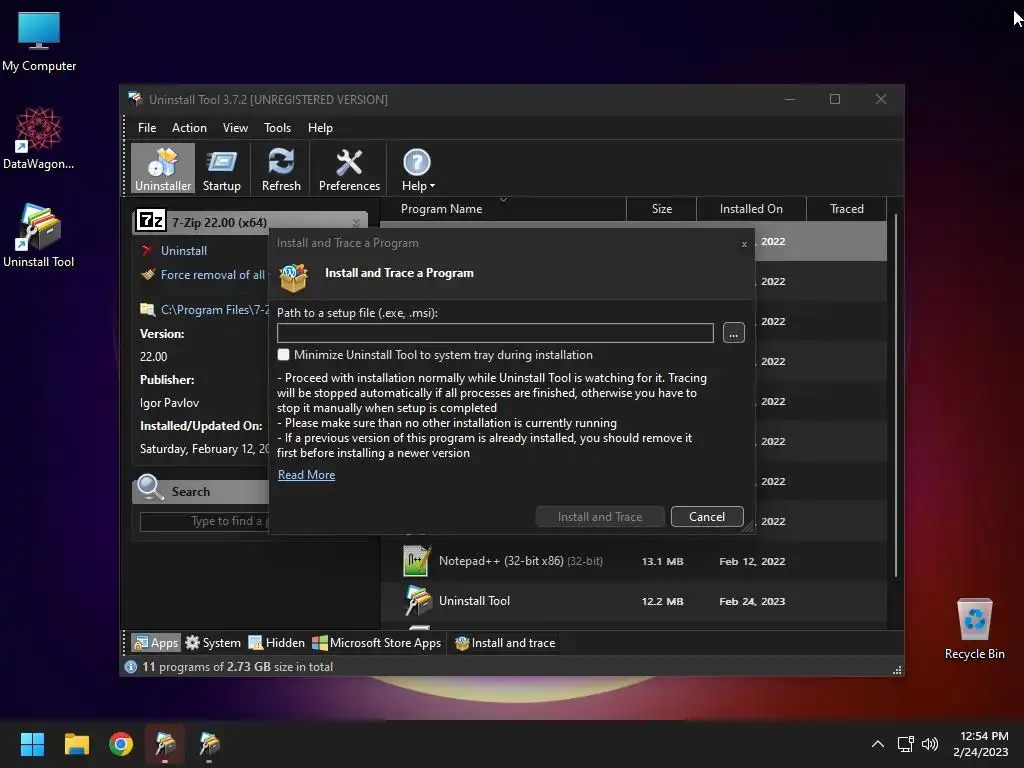
Task: Open the clock and date flyout
Action: tap(980, 744)
